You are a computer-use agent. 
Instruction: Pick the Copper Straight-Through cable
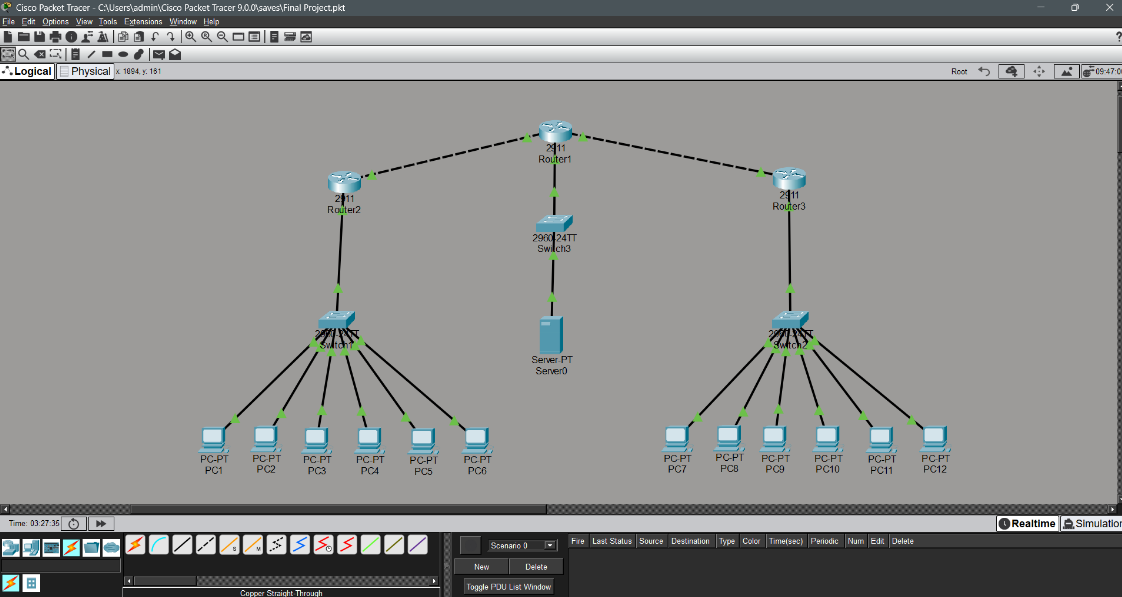tap(182, 545)
